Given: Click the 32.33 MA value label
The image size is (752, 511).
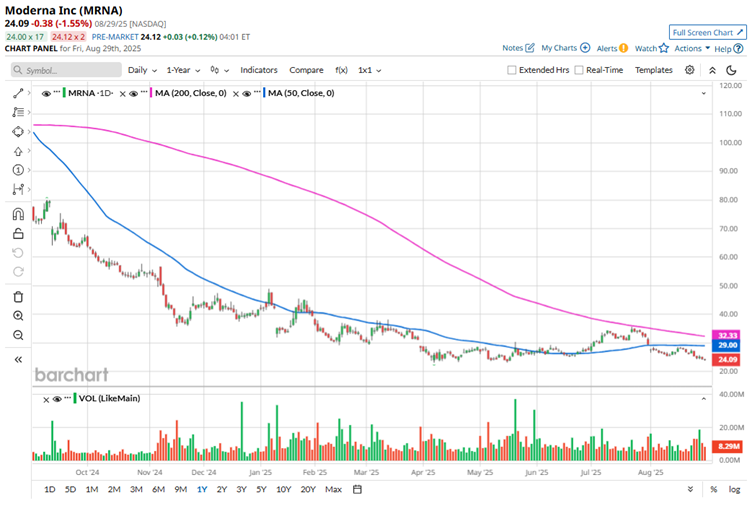Looking at the screenshot, I should pos(727,335).
